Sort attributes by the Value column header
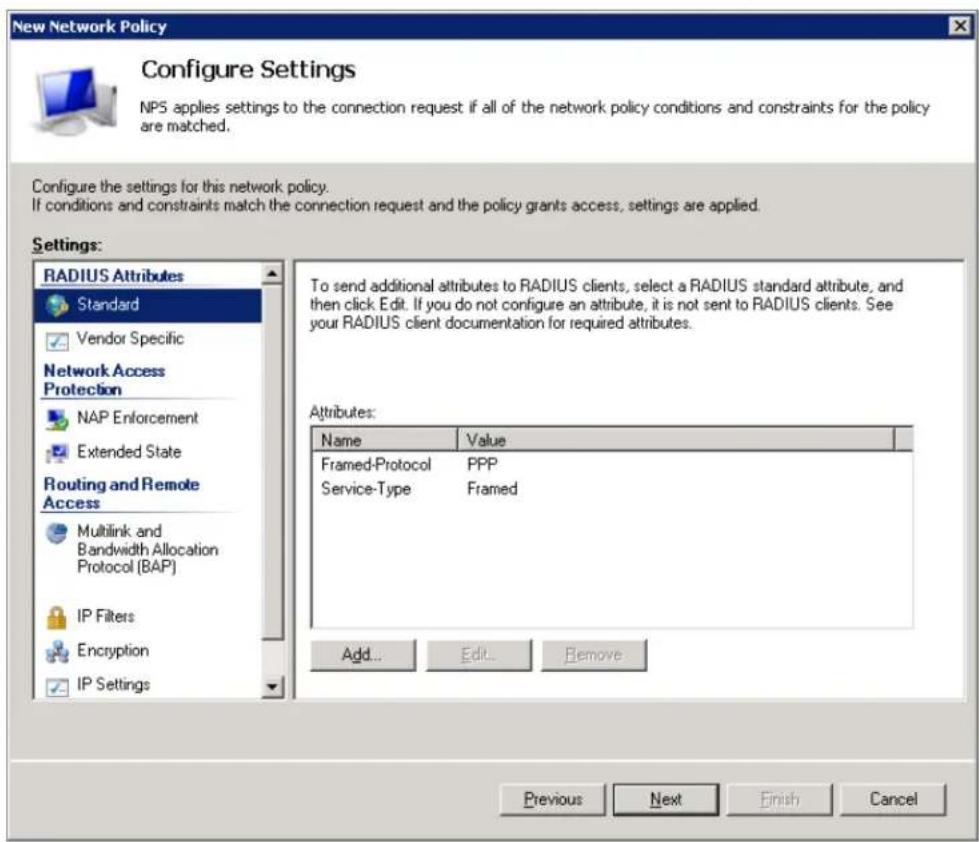The height and width of the screenshot is (842, 979). (676, 440)
